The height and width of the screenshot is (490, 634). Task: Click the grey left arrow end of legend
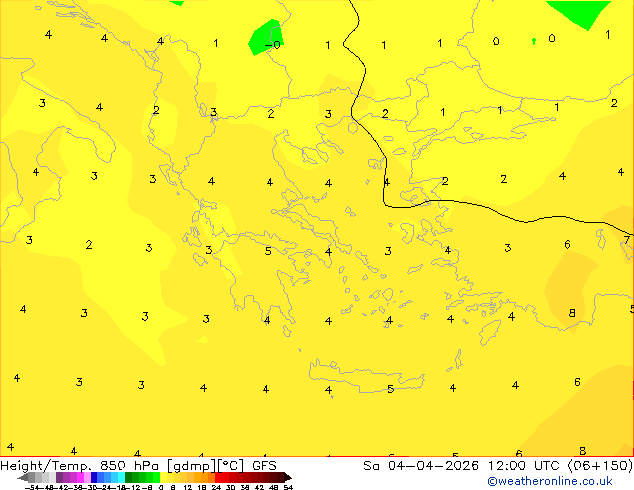coord(23,477)
